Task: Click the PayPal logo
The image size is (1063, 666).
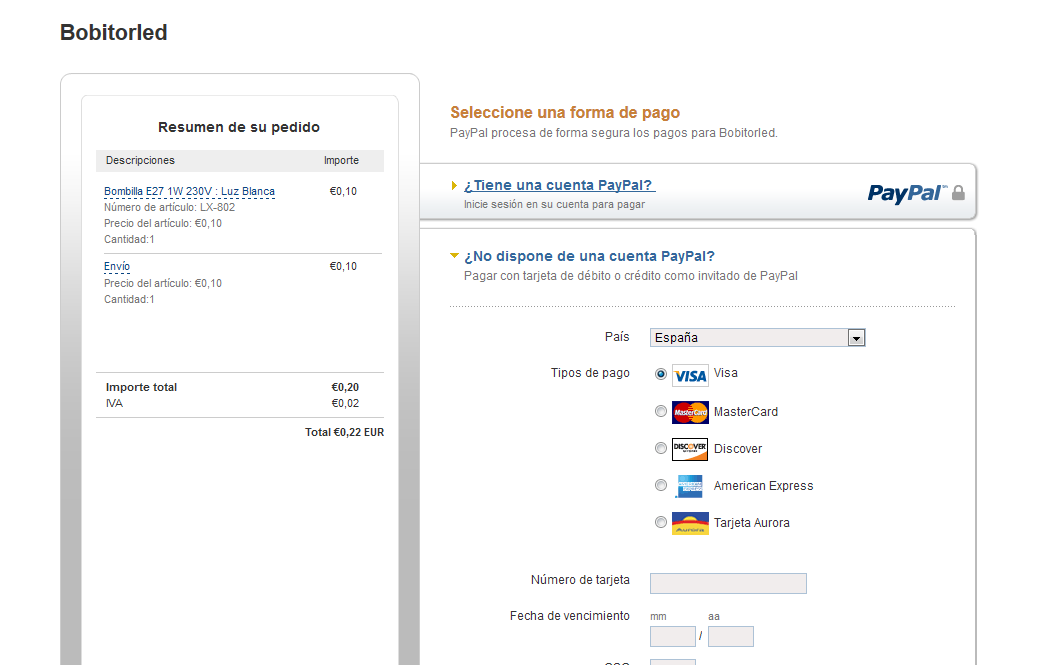Action: coord(906,193)
